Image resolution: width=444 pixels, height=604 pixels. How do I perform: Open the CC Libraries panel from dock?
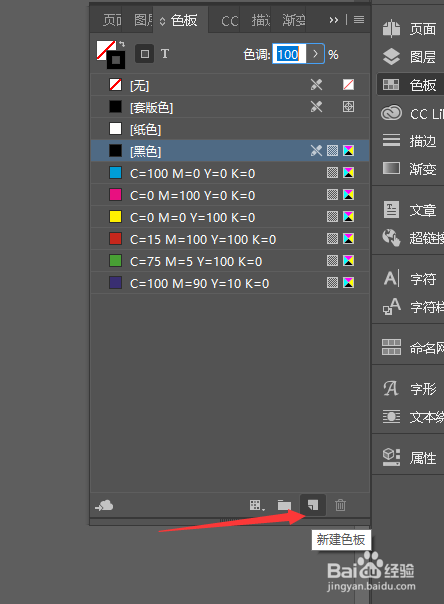pyautogui.click(x=411, y=114)
